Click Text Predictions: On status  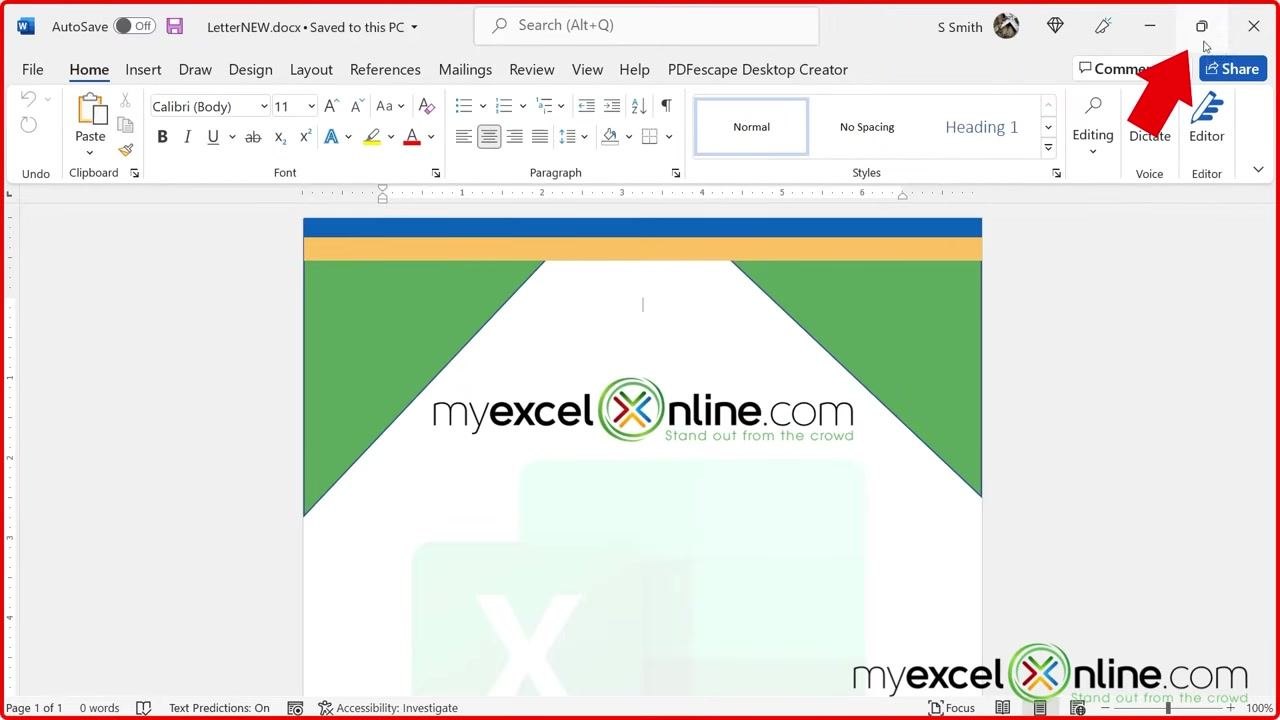tap(219, 708)
